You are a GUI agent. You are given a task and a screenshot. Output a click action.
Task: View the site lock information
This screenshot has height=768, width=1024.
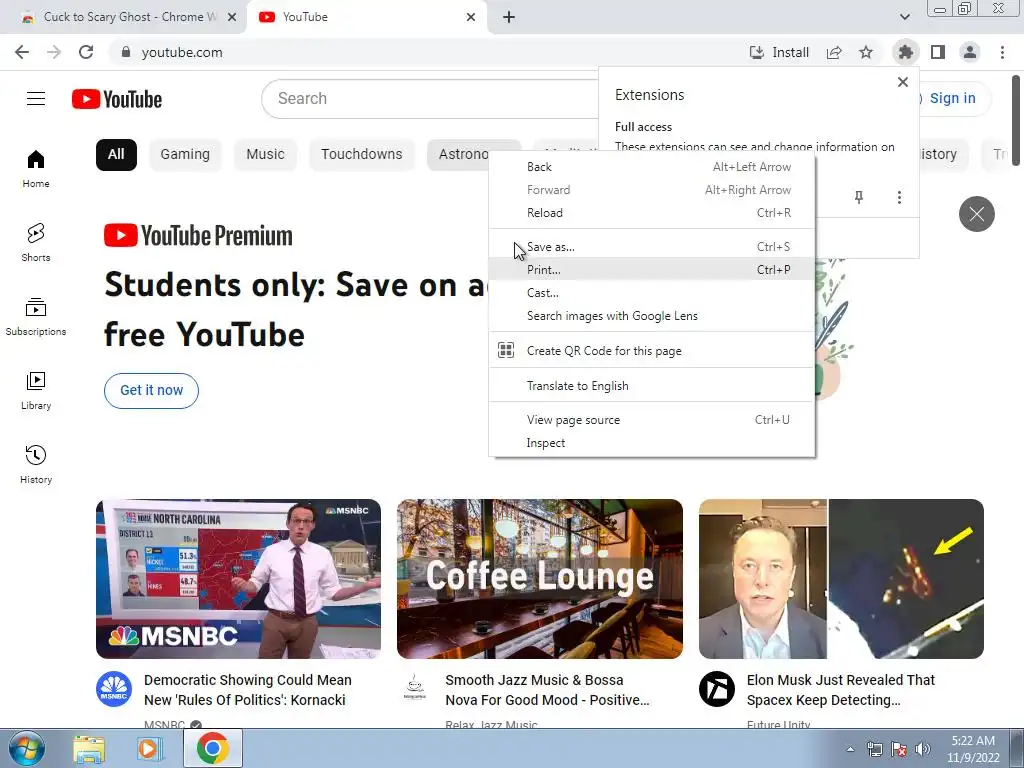pos(126,52)
